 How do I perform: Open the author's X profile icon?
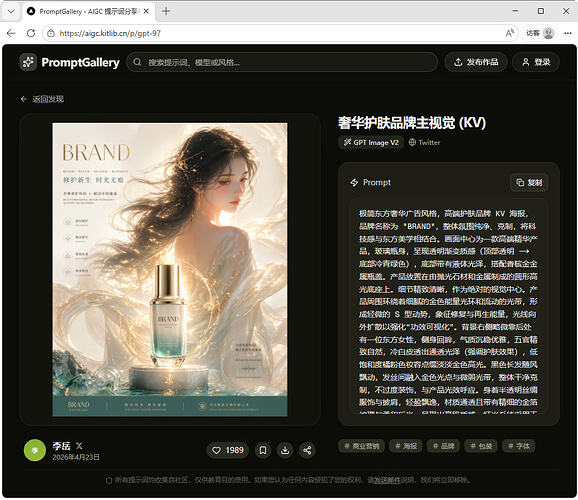(79, 446)
